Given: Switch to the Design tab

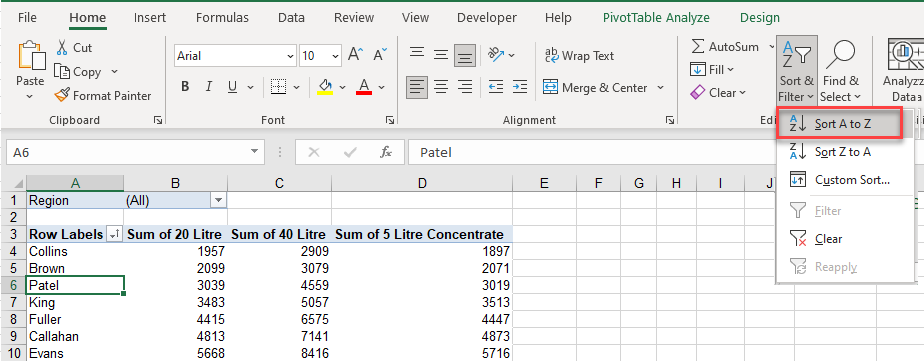Looking at the screenshot, I should tap(760, 18).
